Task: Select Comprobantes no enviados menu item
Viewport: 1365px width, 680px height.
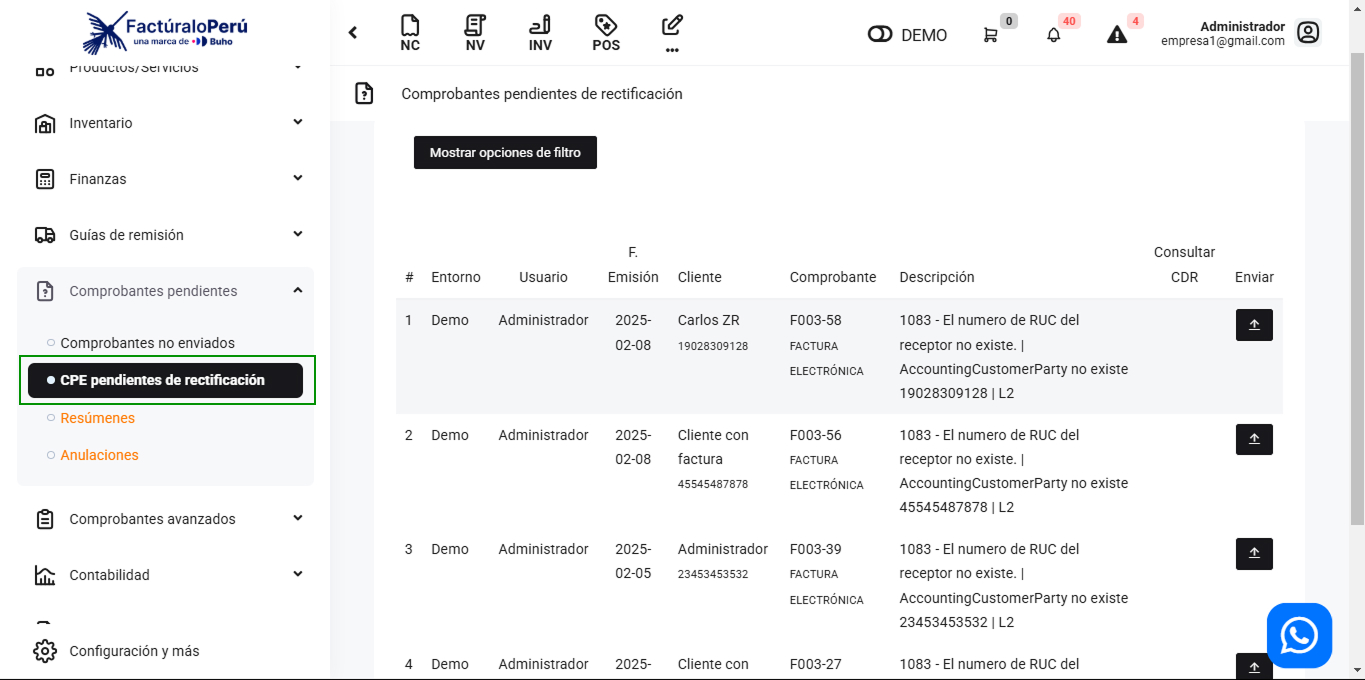Action: tap(147, 343)
